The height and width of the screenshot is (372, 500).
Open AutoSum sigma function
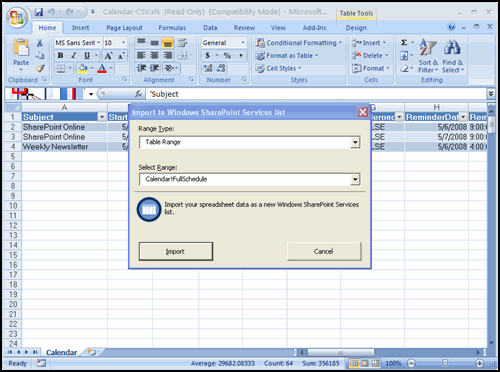404,43
